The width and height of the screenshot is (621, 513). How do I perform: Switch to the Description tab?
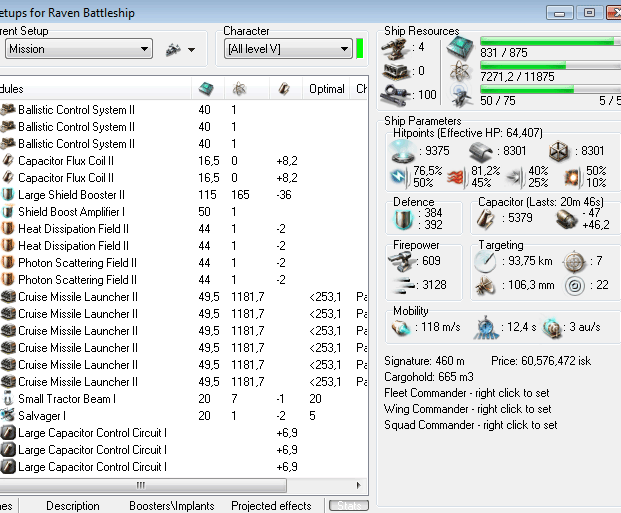[73, 506]
